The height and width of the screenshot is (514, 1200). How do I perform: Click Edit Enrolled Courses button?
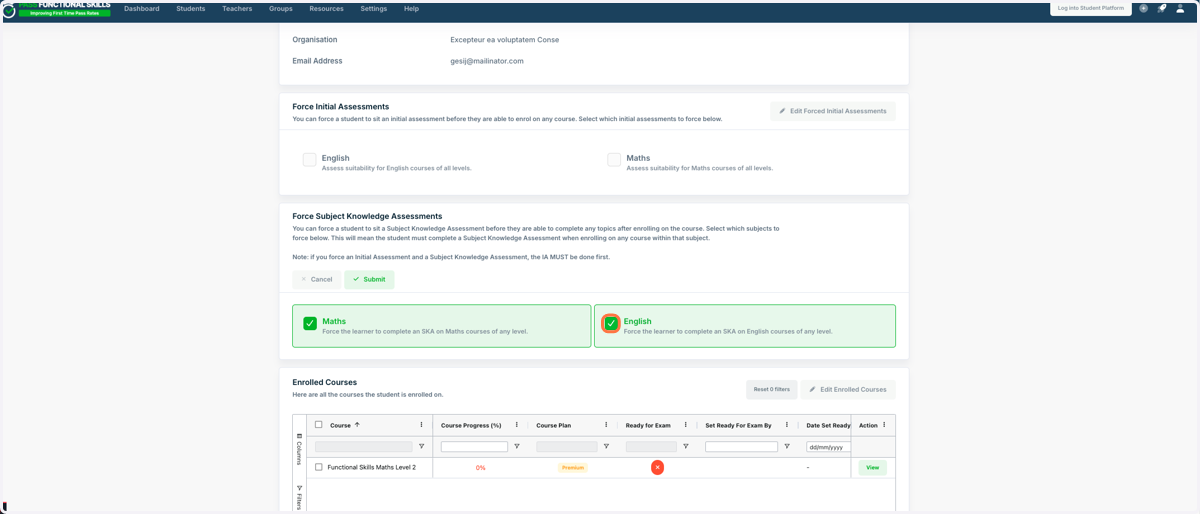(848, 389)
